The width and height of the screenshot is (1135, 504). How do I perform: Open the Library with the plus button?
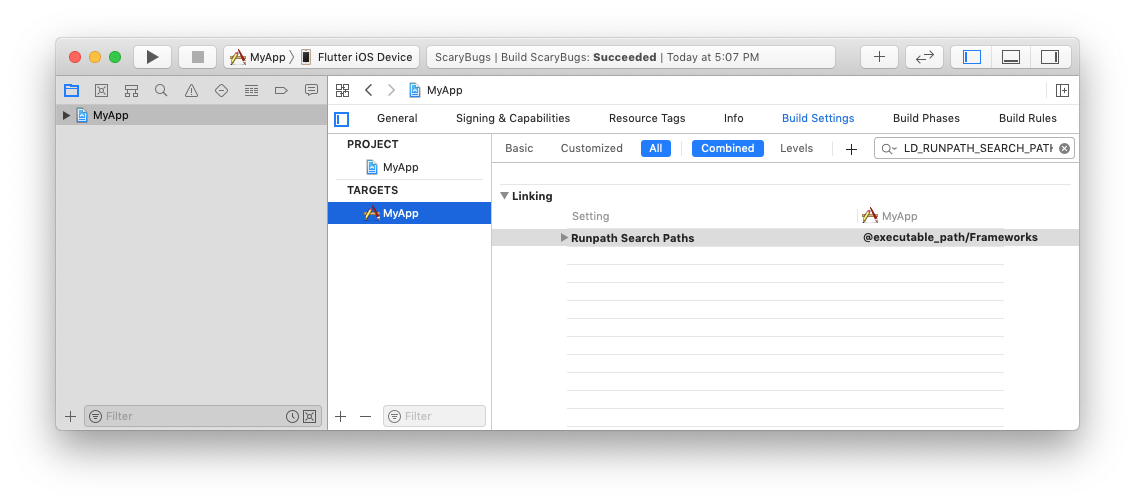pyautogui.click(x=879, y=57)
